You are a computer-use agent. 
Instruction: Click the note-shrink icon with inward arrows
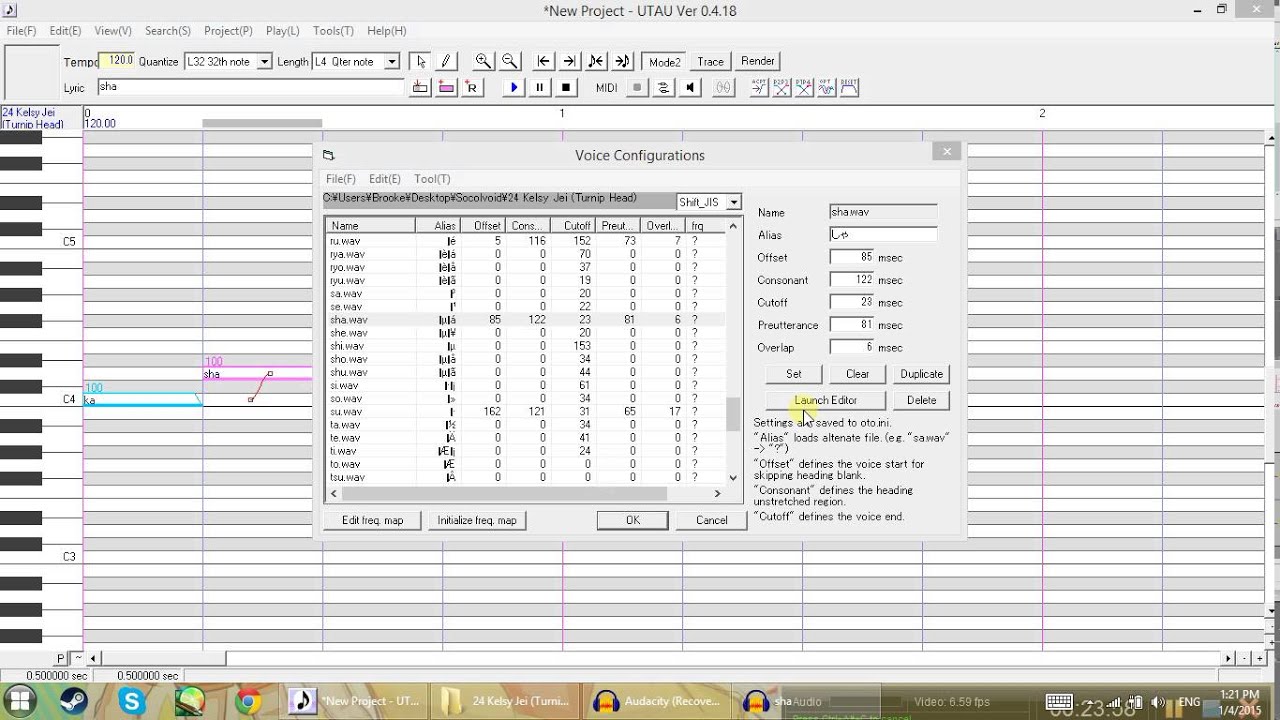(596, 61)
